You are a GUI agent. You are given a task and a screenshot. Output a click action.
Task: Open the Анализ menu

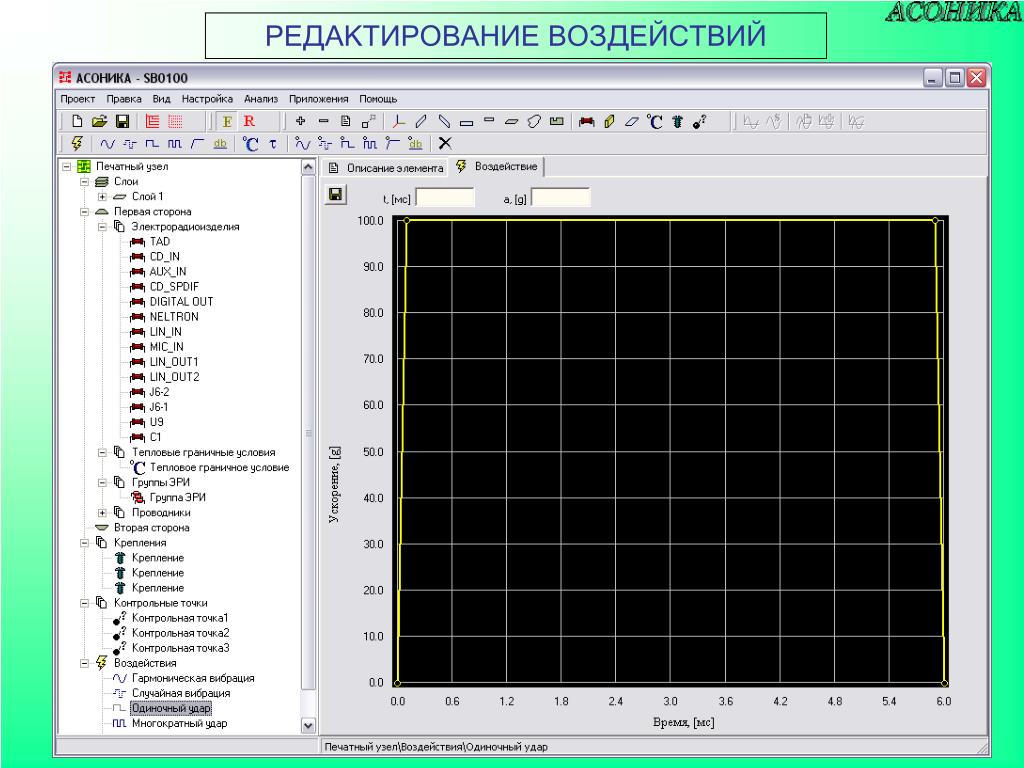coord(261,99)
